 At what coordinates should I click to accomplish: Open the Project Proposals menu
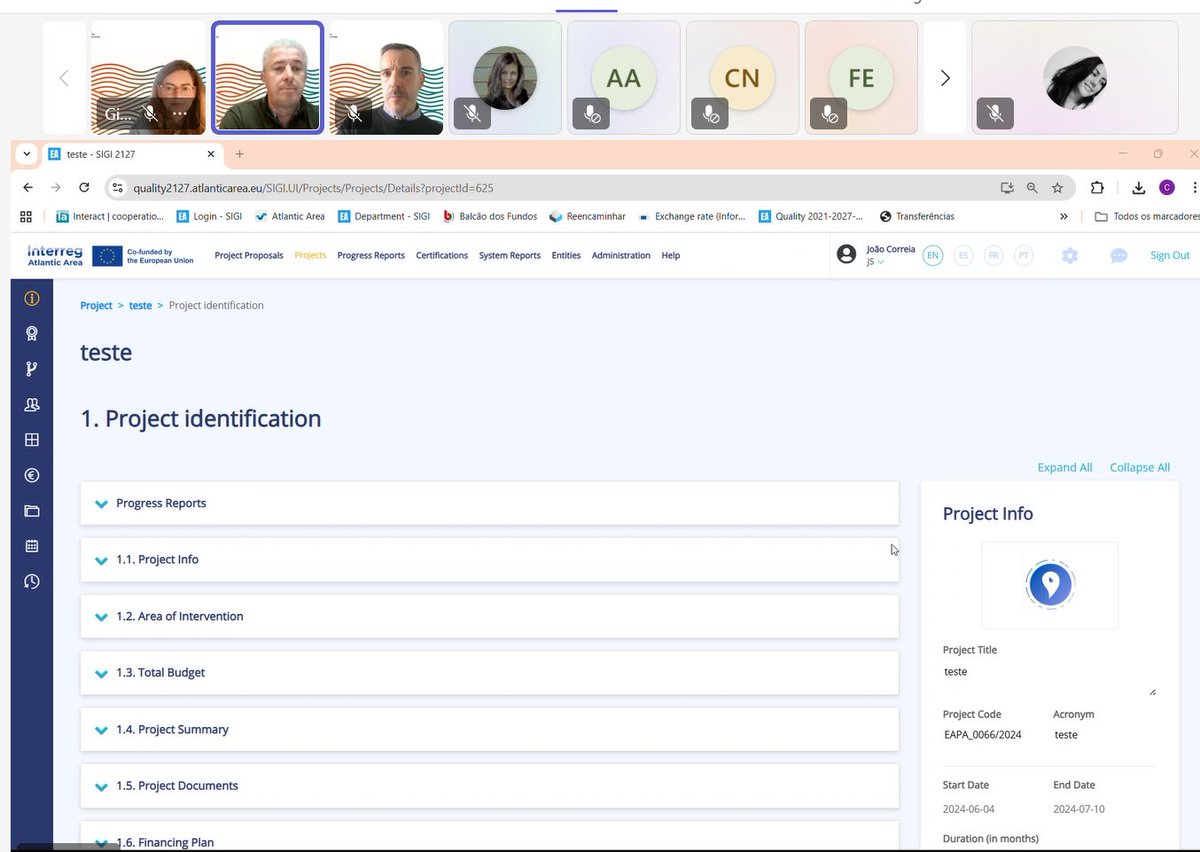249,255
